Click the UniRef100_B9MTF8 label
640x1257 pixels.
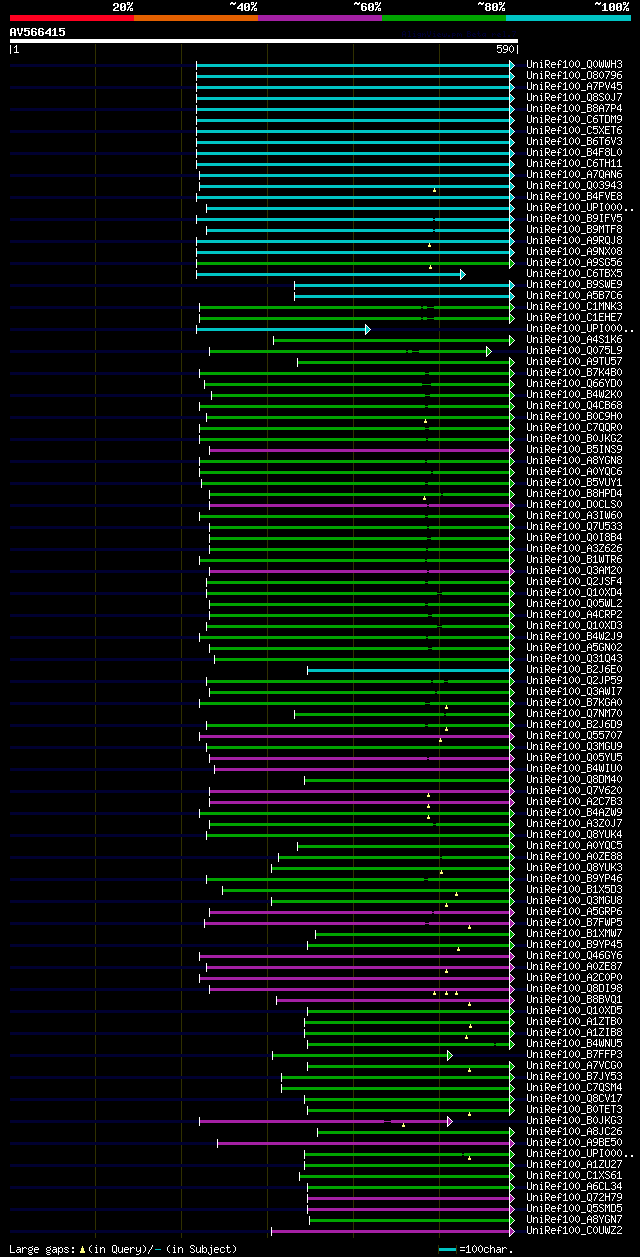574,229
